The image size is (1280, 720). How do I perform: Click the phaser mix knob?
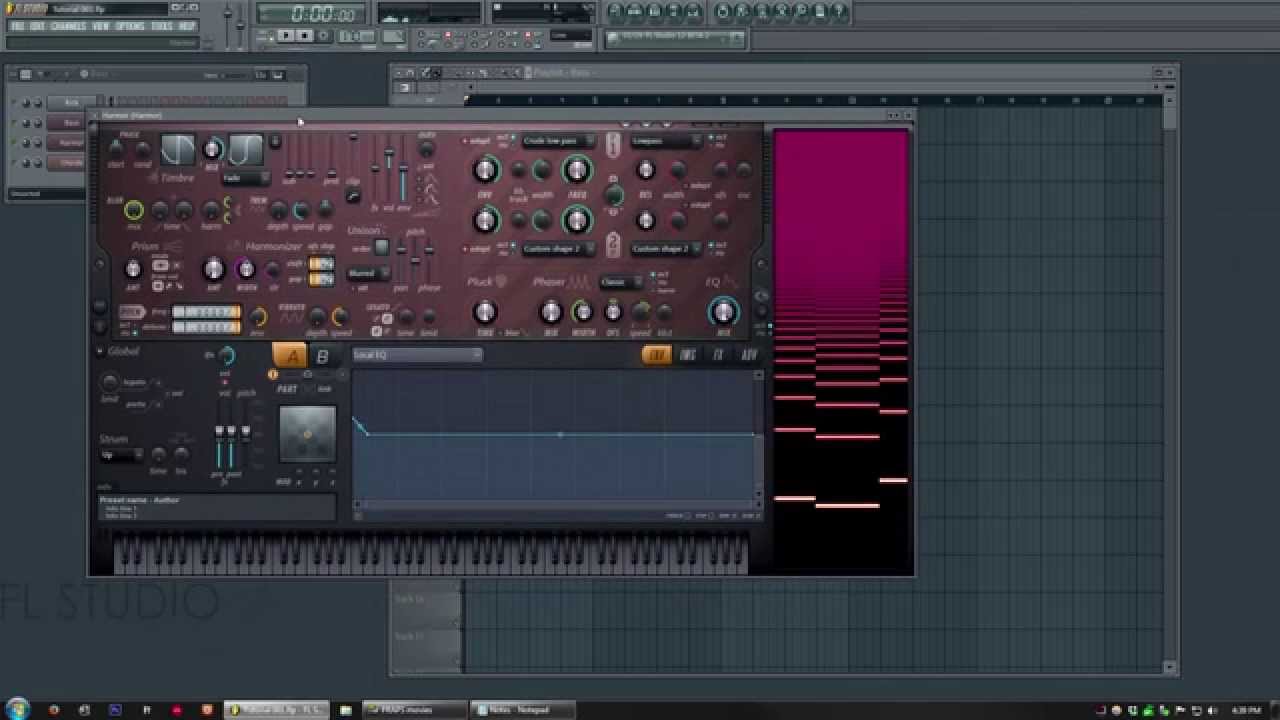[551, 312]
